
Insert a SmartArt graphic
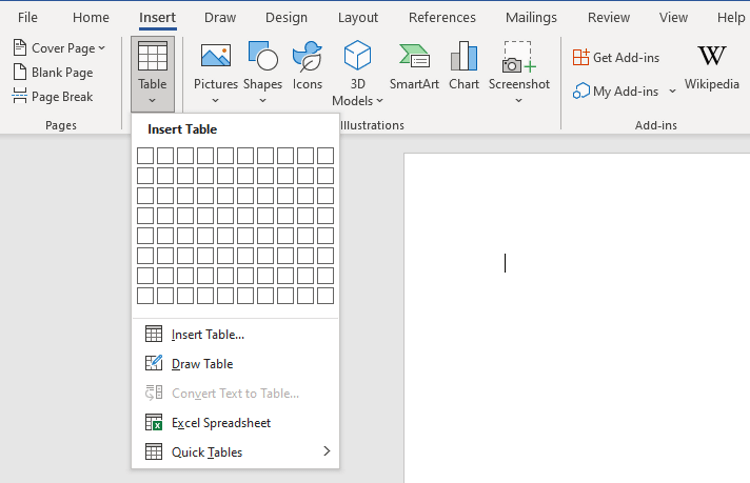pos(414,66)
